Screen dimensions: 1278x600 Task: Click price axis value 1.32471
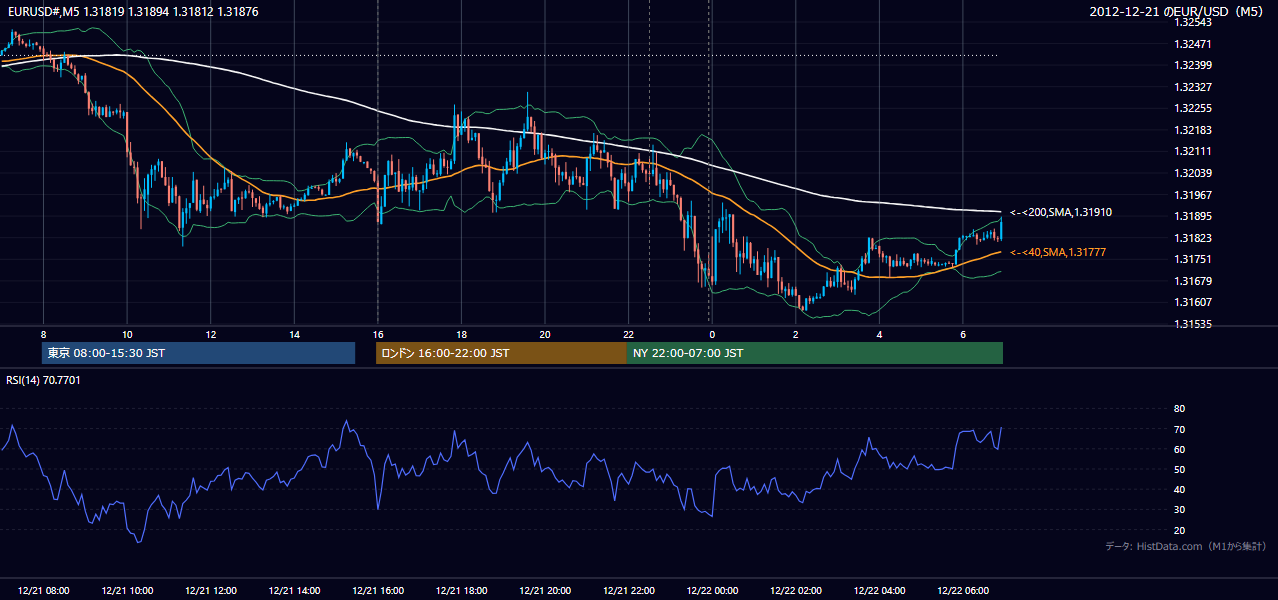point(1193,44)
